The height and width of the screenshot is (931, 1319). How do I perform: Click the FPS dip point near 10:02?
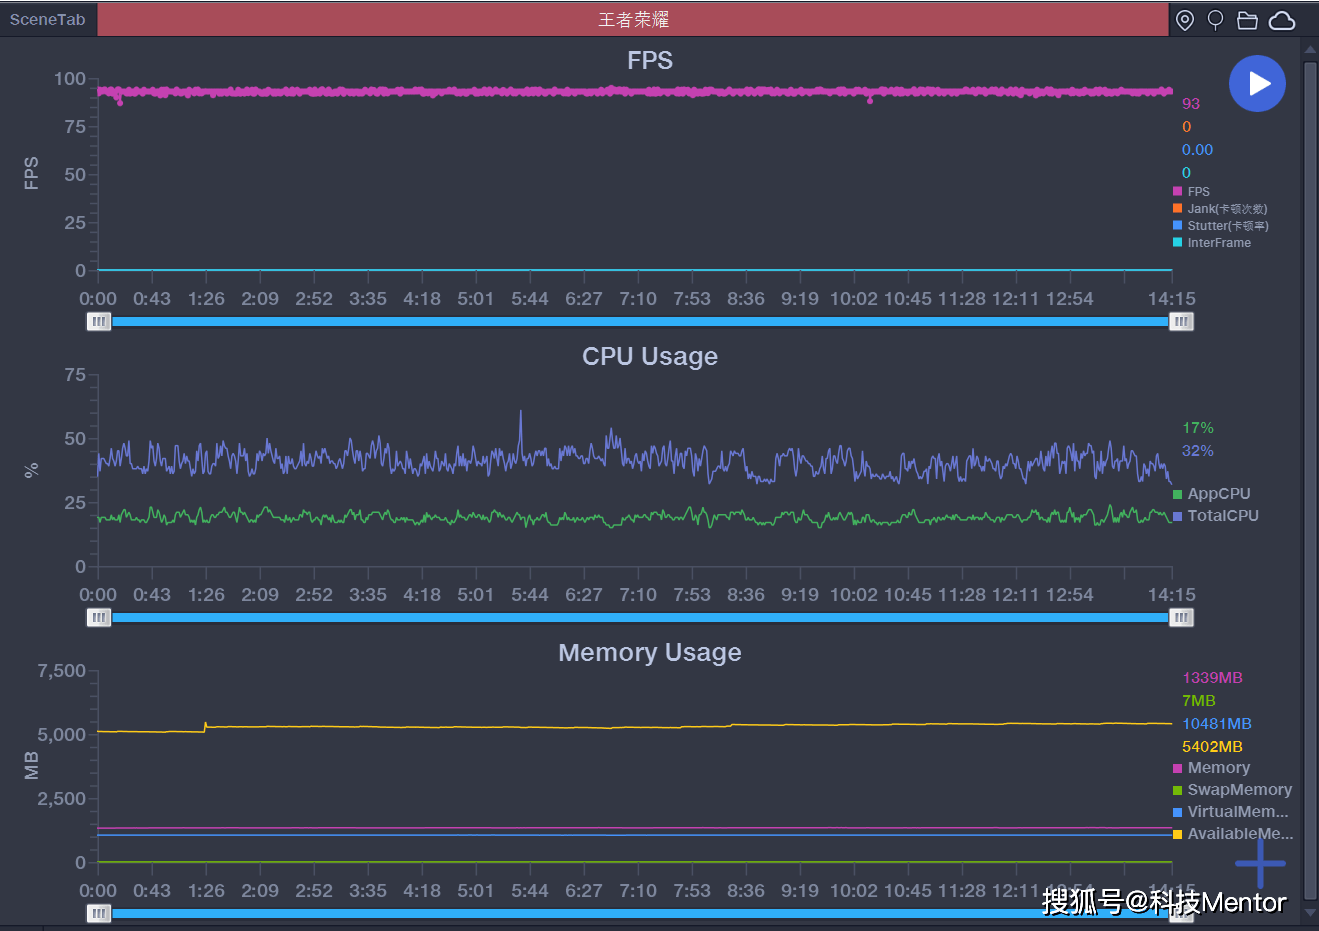(870, 100)
